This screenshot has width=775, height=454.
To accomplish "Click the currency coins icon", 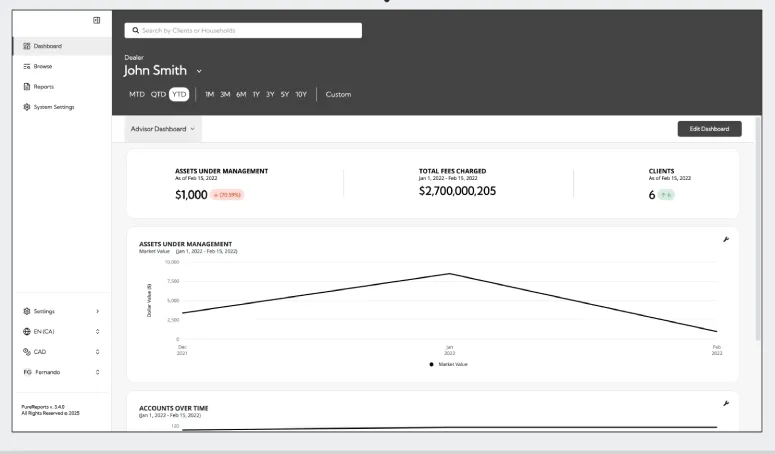I will (x=27, y=352).
